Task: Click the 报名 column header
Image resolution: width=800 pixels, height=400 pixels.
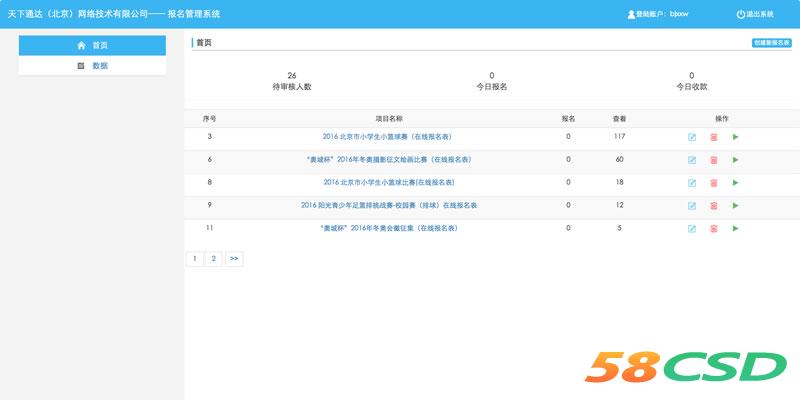Action: [x=568, y=119]
